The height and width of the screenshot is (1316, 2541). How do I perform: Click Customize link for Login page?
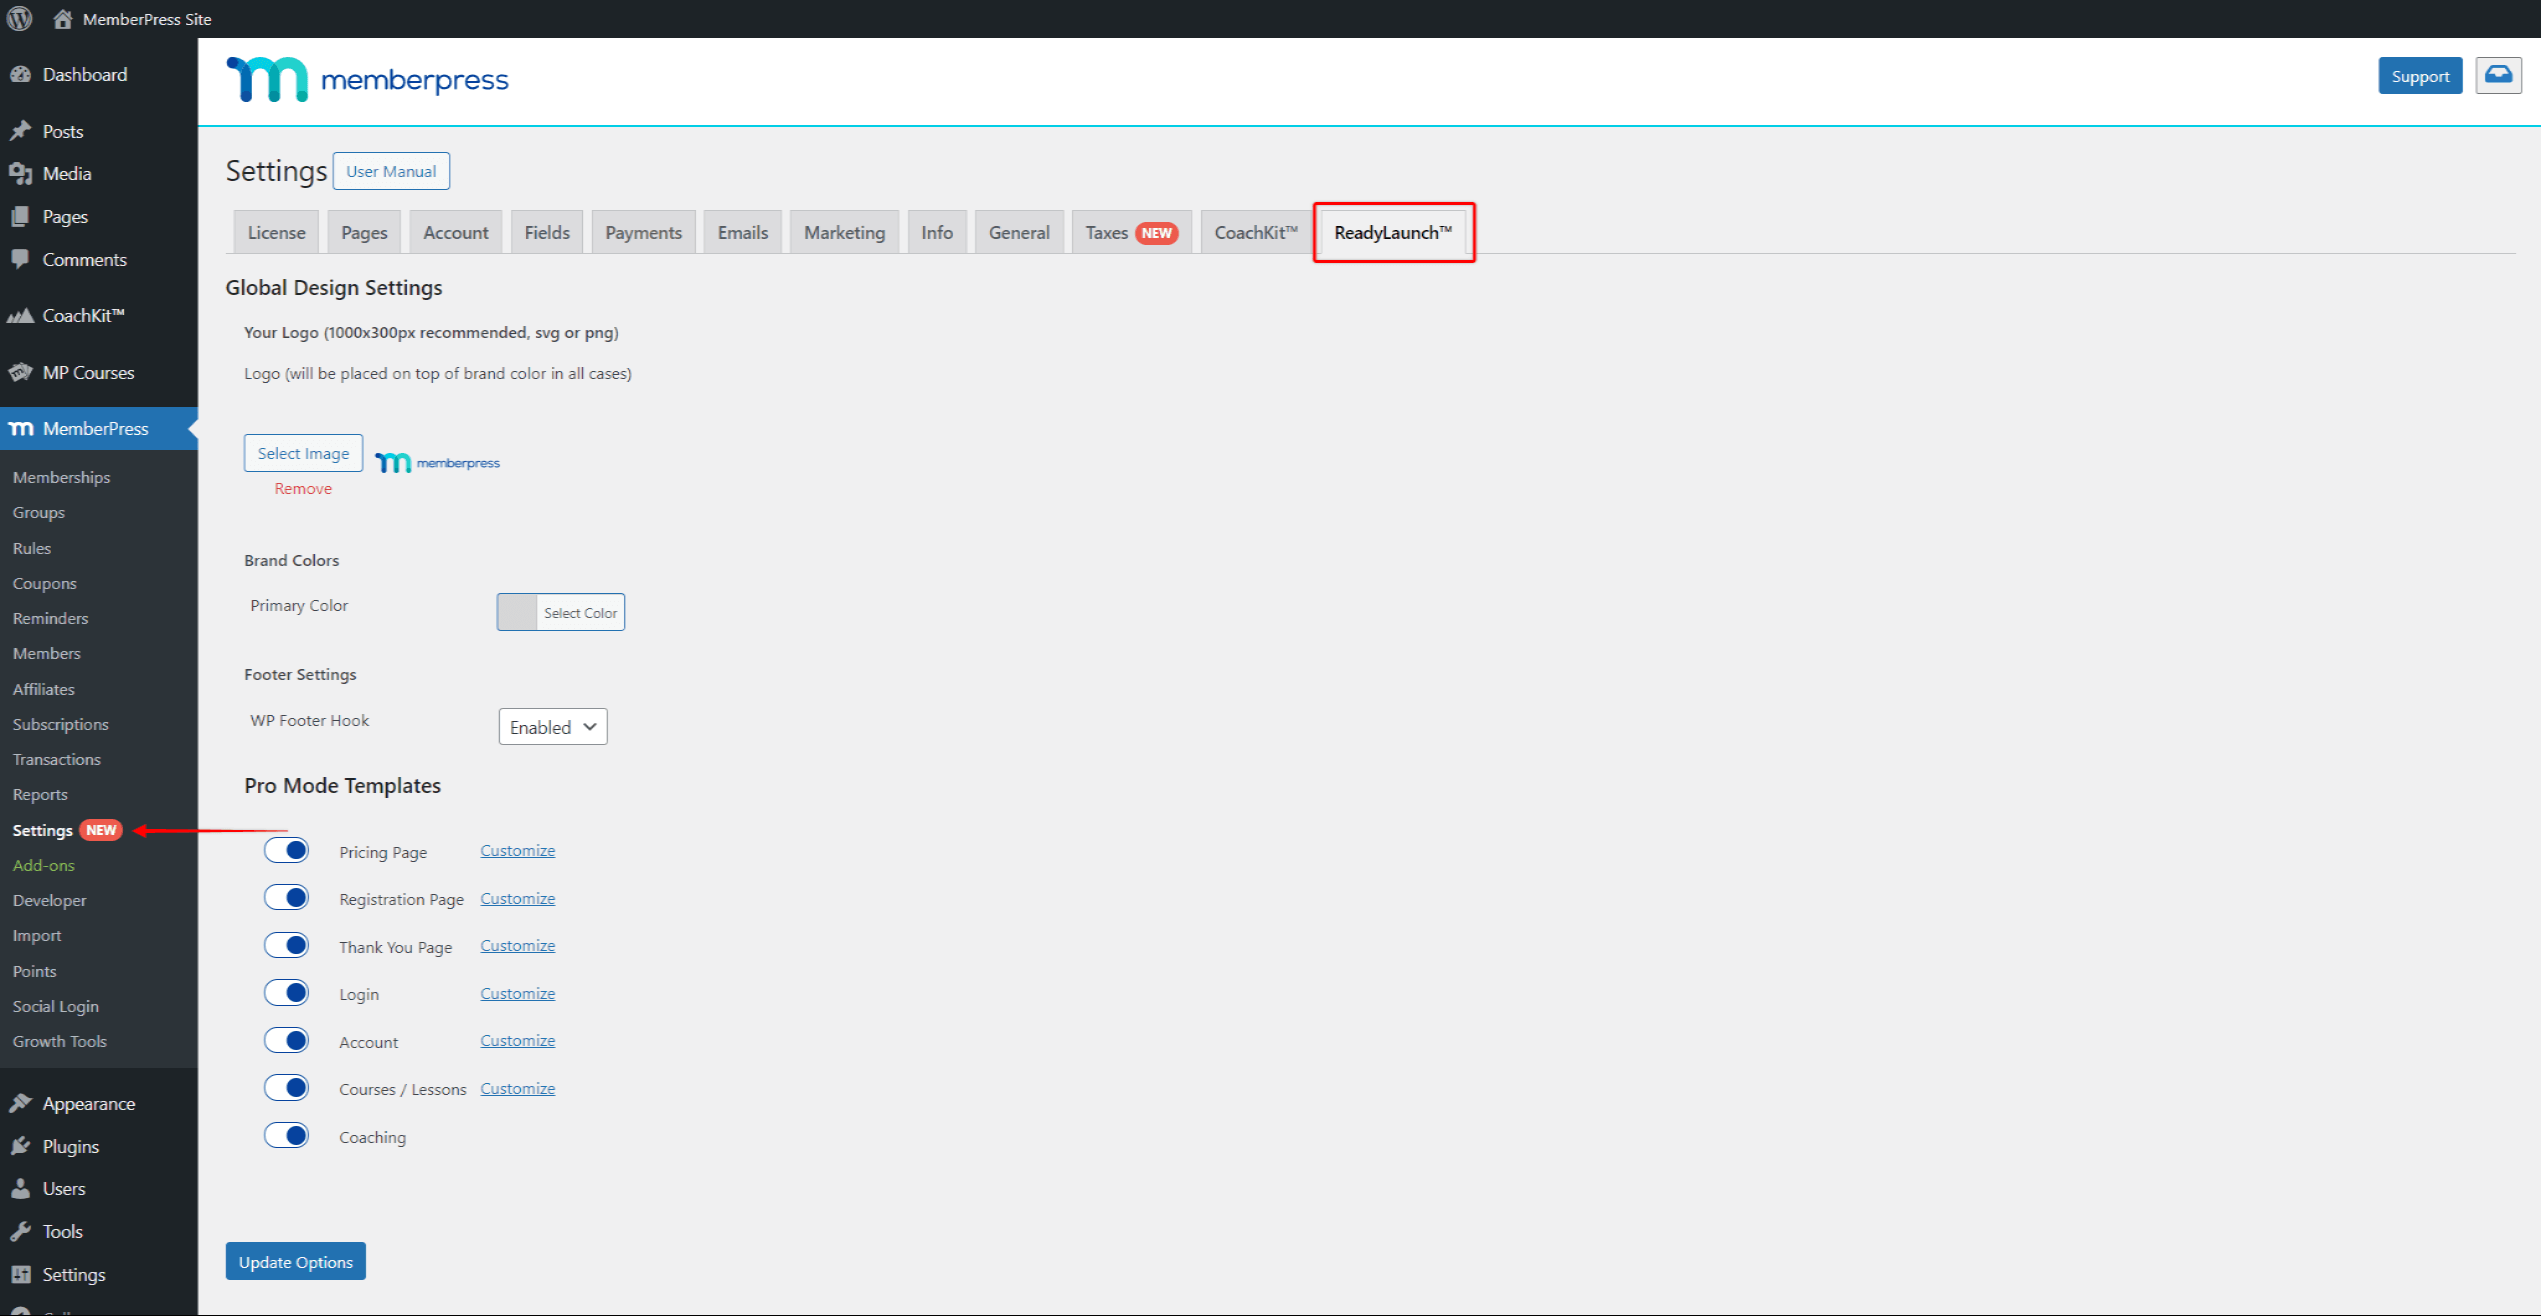pyautogui.click(x=517, y=992)
